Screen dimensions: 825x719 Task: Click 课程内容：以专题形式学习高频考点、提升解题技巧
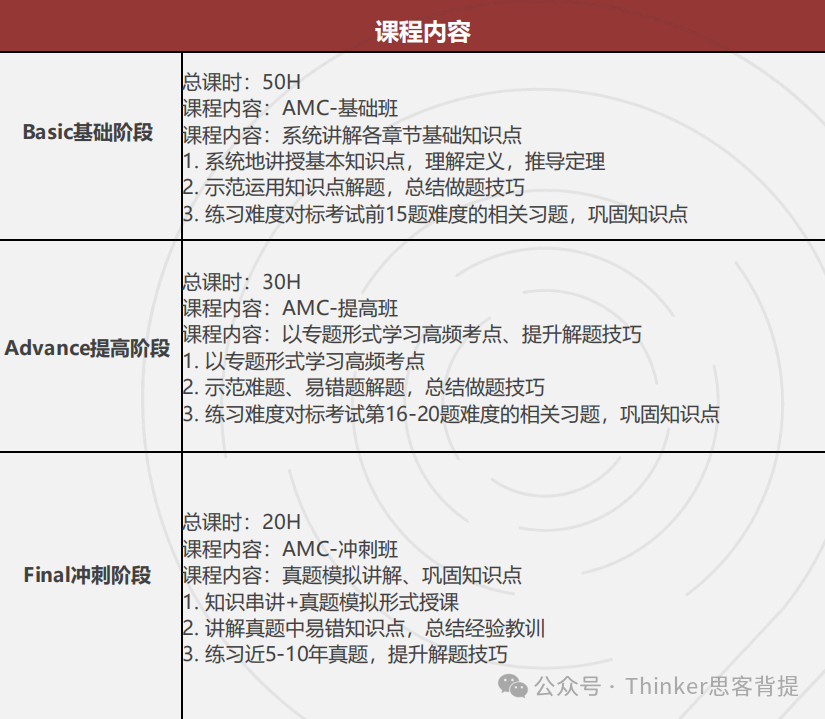(x=412, y=335)
